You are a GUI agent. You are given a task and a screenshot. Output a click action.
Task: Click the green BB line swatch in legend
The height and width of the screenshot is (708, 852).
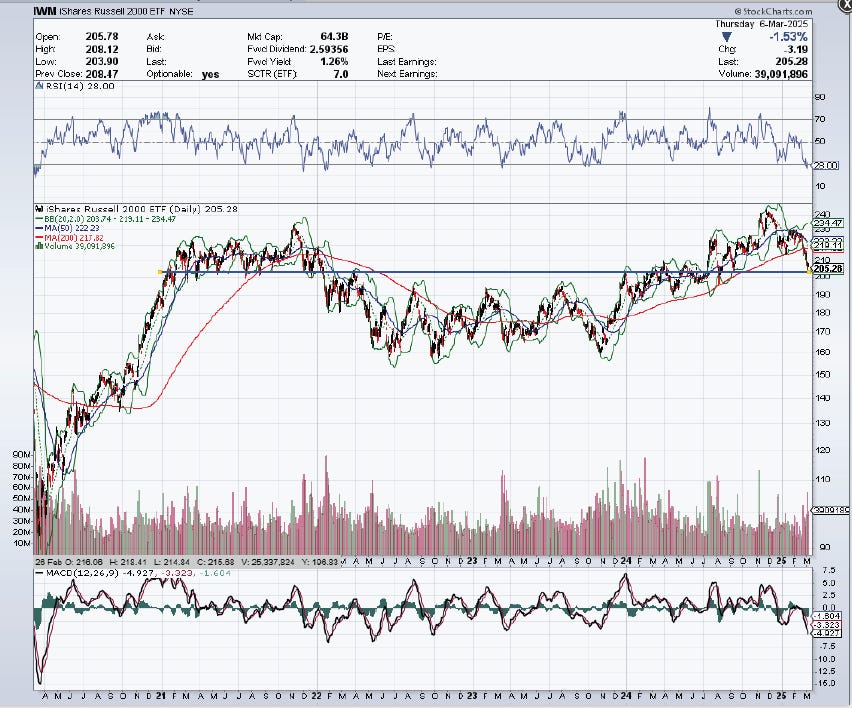[40, 219]
